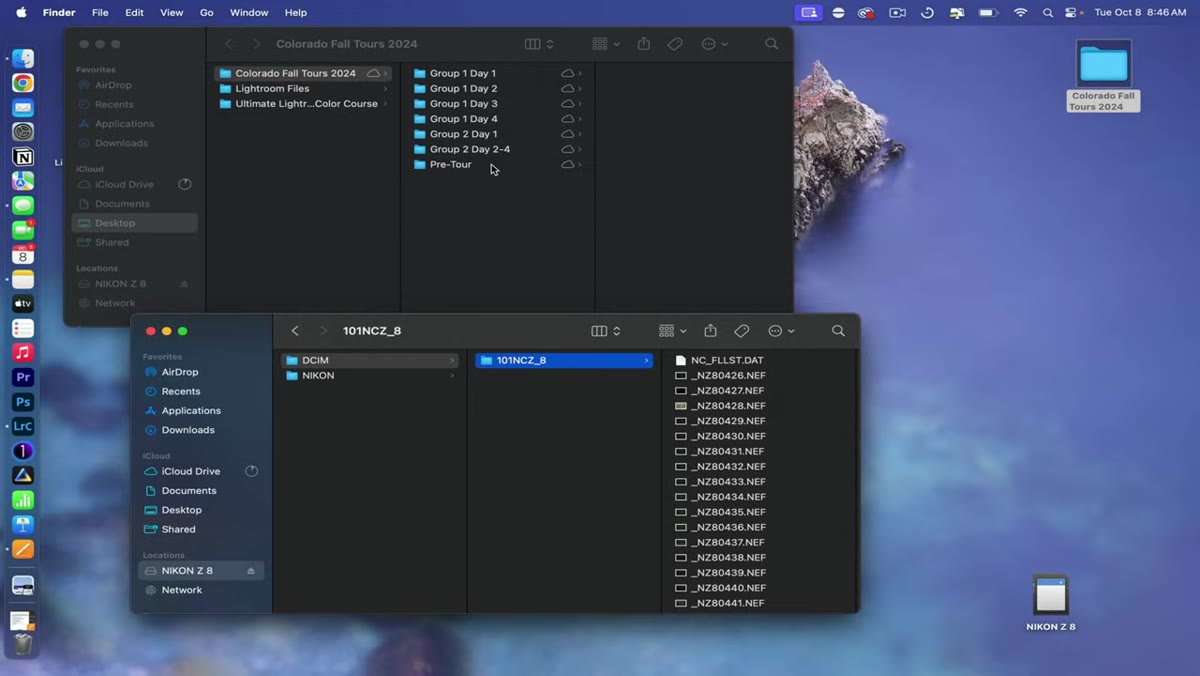The image size is (1200, 676).
Task: Open Mail from the Dock
Action: coord(23,108)
